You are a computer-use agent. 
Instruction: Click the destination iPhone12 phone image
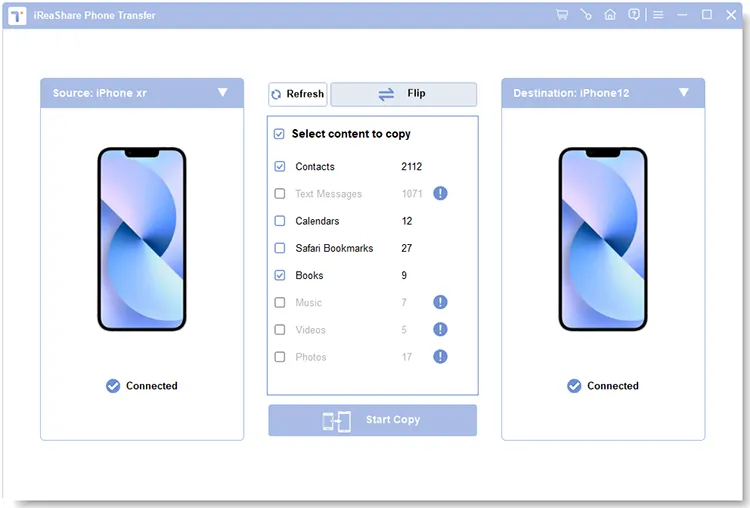pyautogui.click(x=603, y=239)
